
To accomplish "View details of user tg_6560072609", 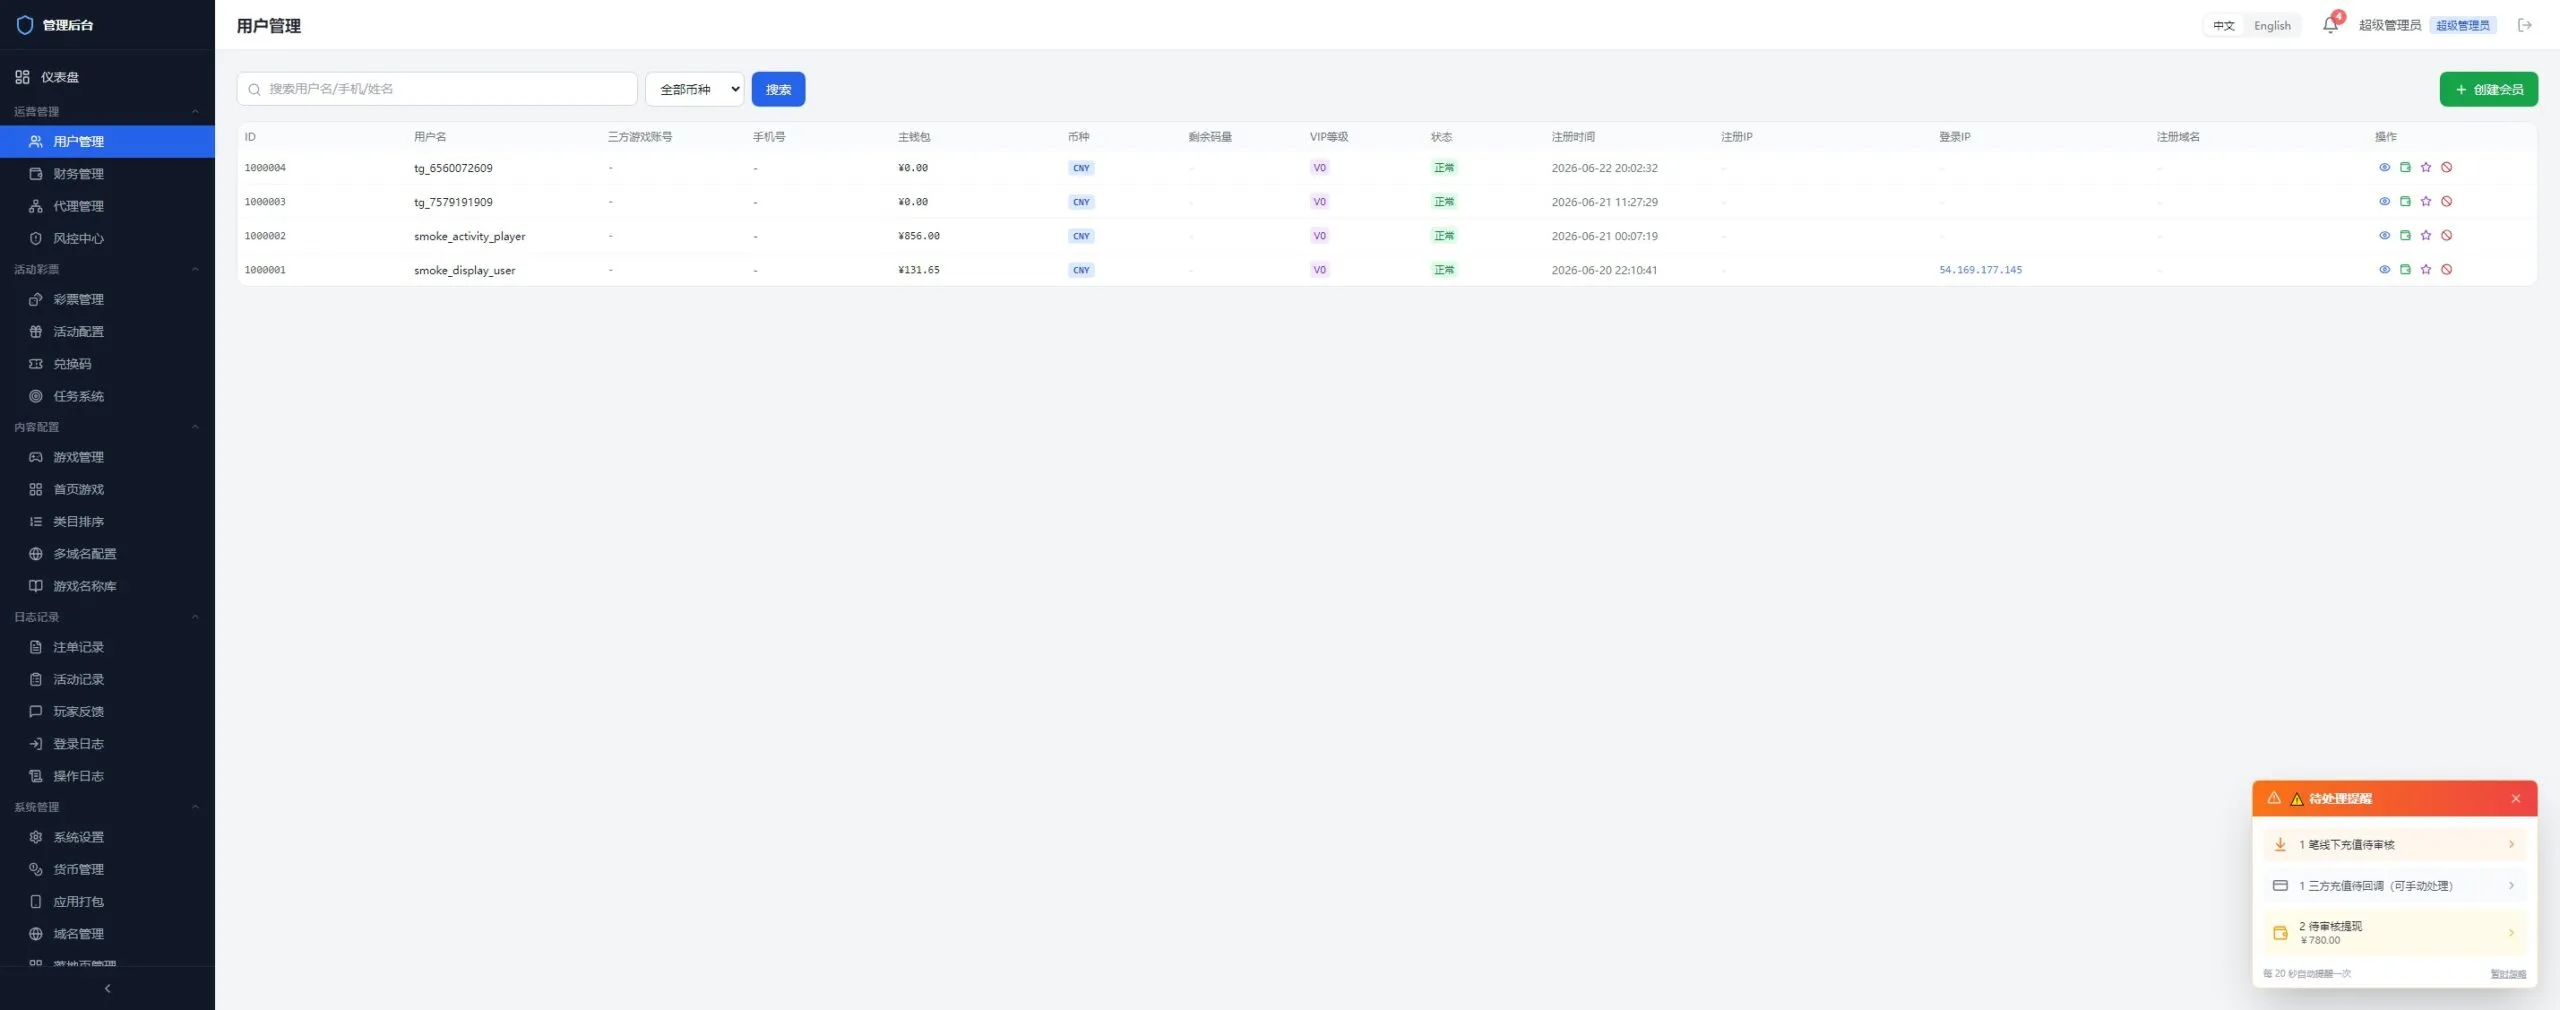I will pos(2384,167).
